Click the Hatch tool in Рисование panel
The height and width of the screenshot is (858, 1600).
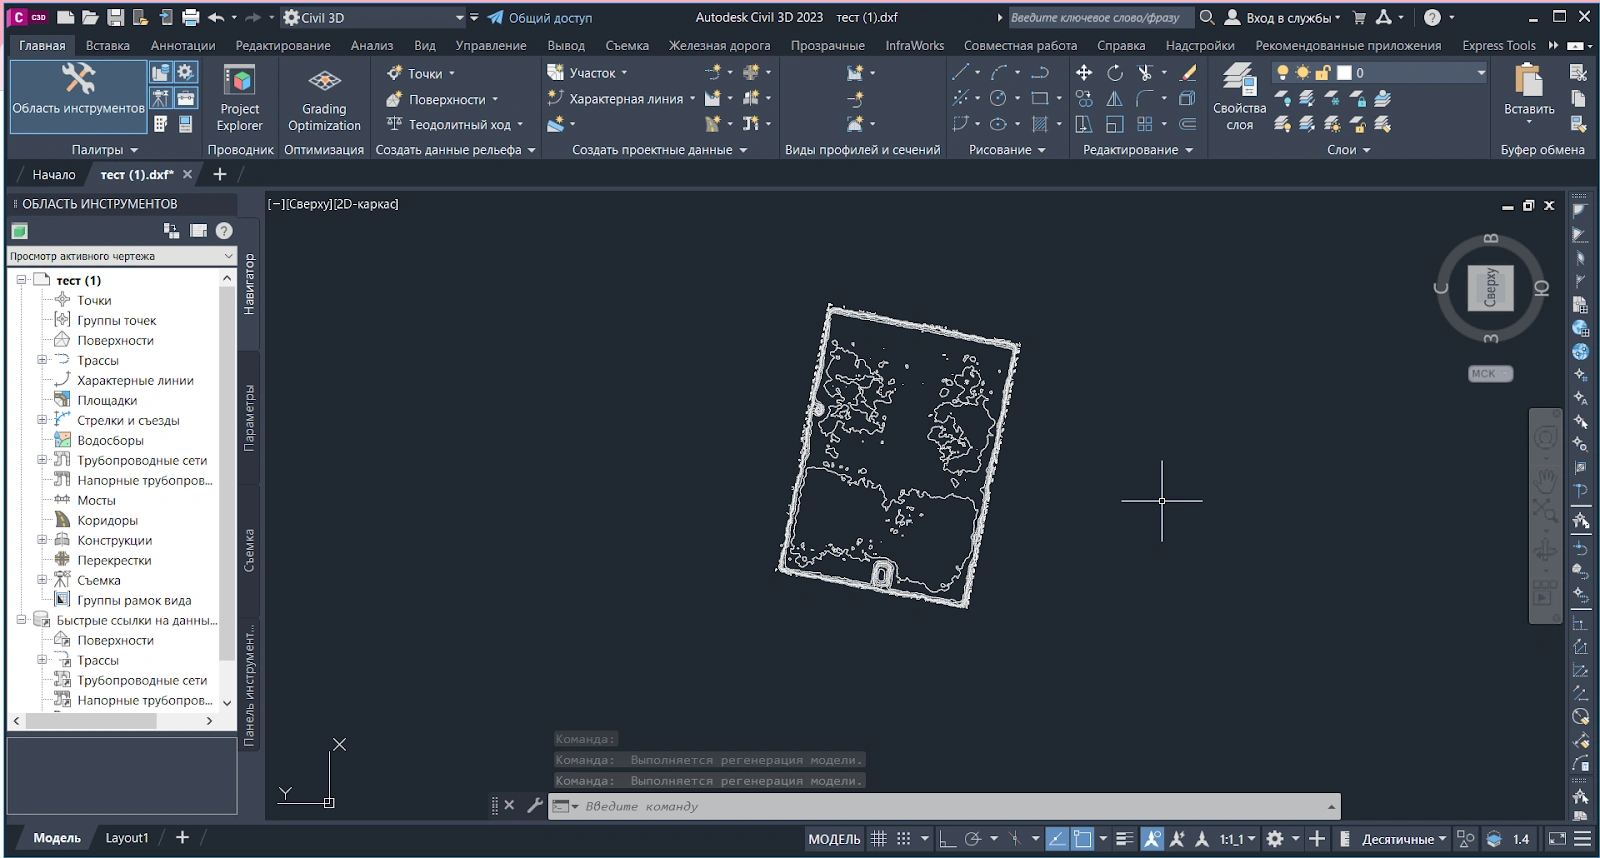point(1040,124)
